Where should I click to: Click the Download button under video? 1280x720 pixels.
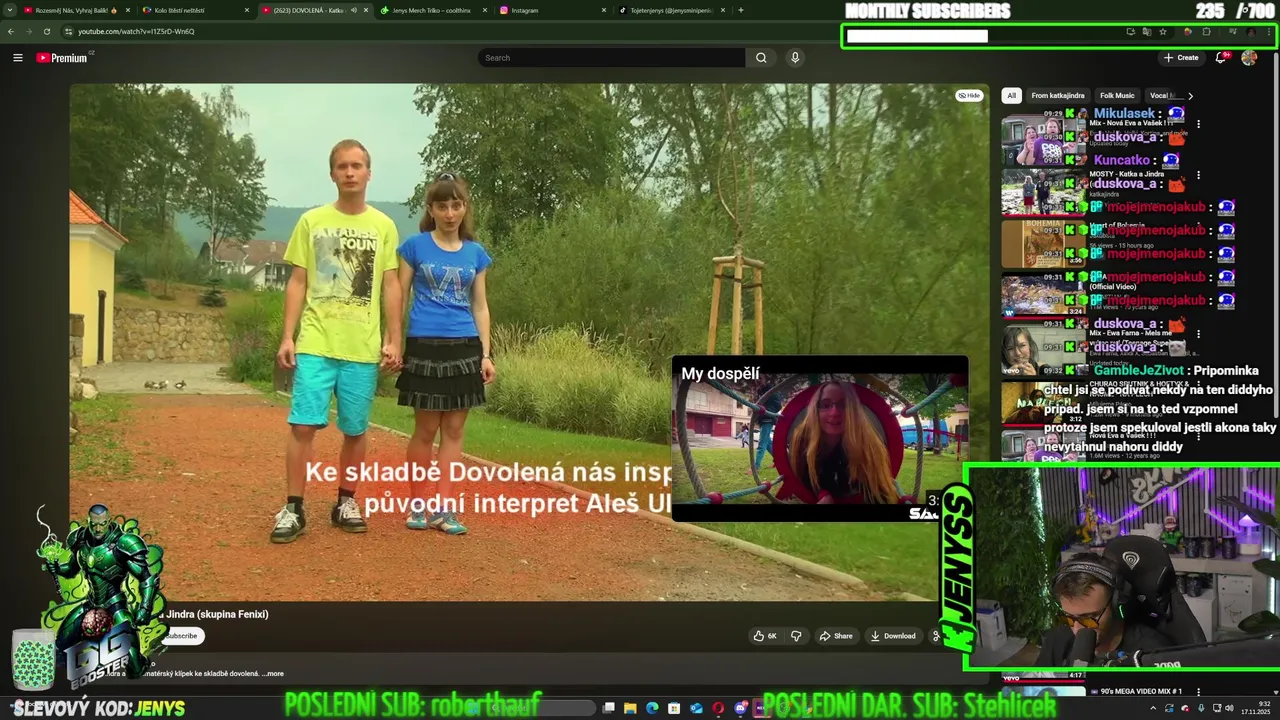click(x=893, y=636)
